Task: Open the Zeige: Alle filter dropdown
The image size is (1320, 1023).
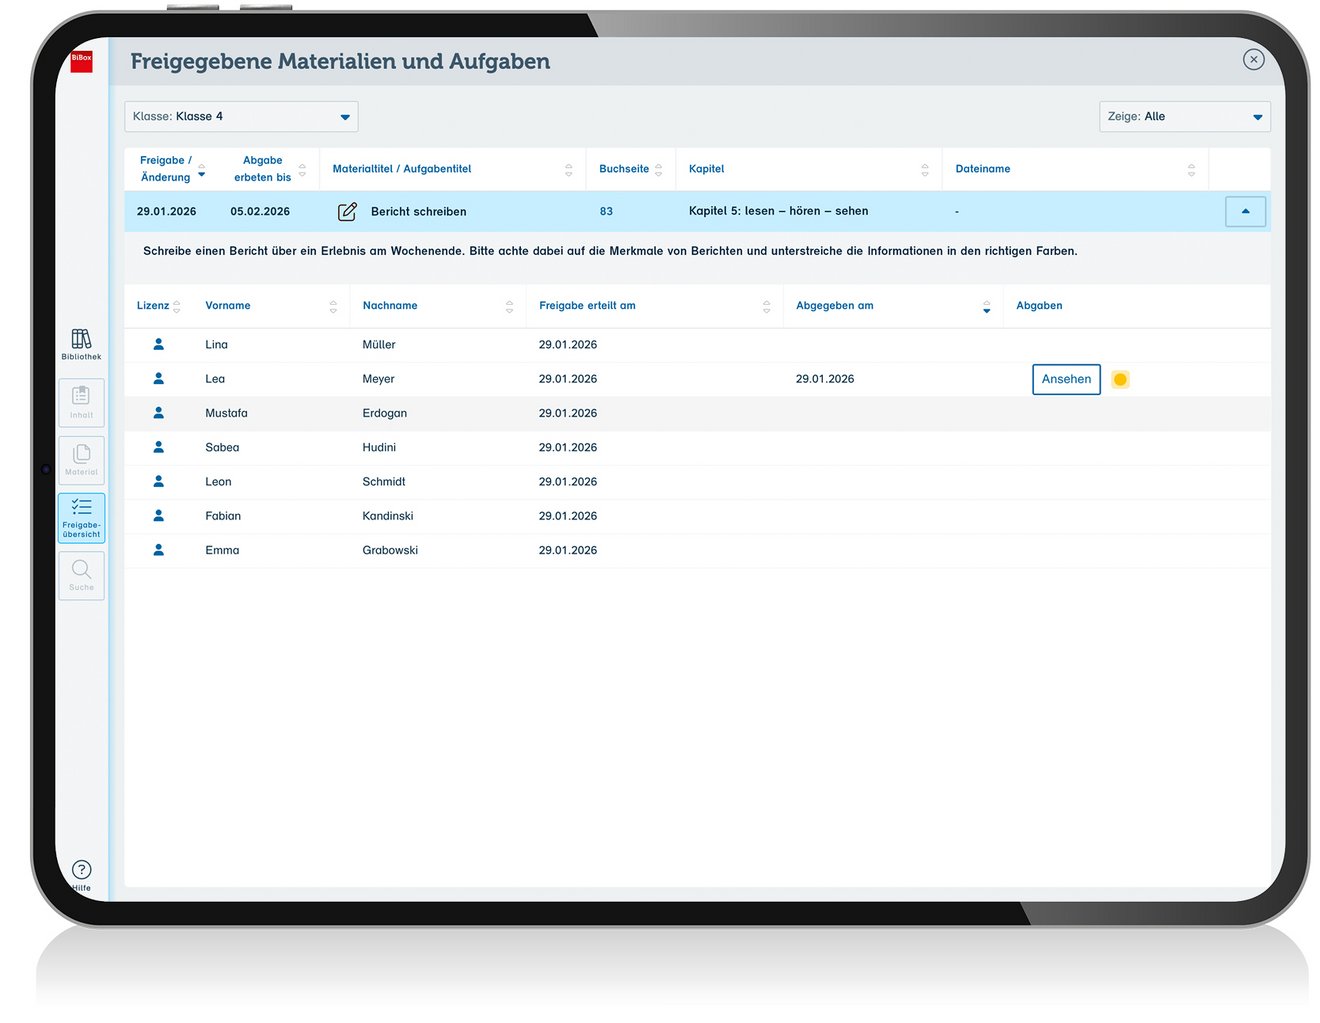Action: click(1185, 116)
